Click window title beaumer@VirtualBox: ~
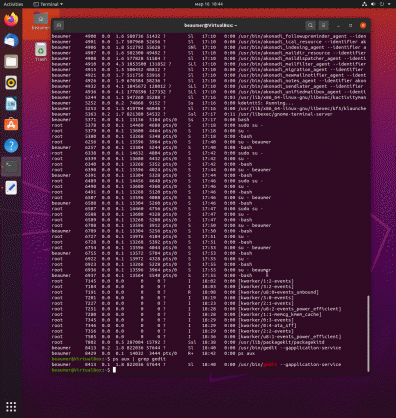 (x=210, y=25)
